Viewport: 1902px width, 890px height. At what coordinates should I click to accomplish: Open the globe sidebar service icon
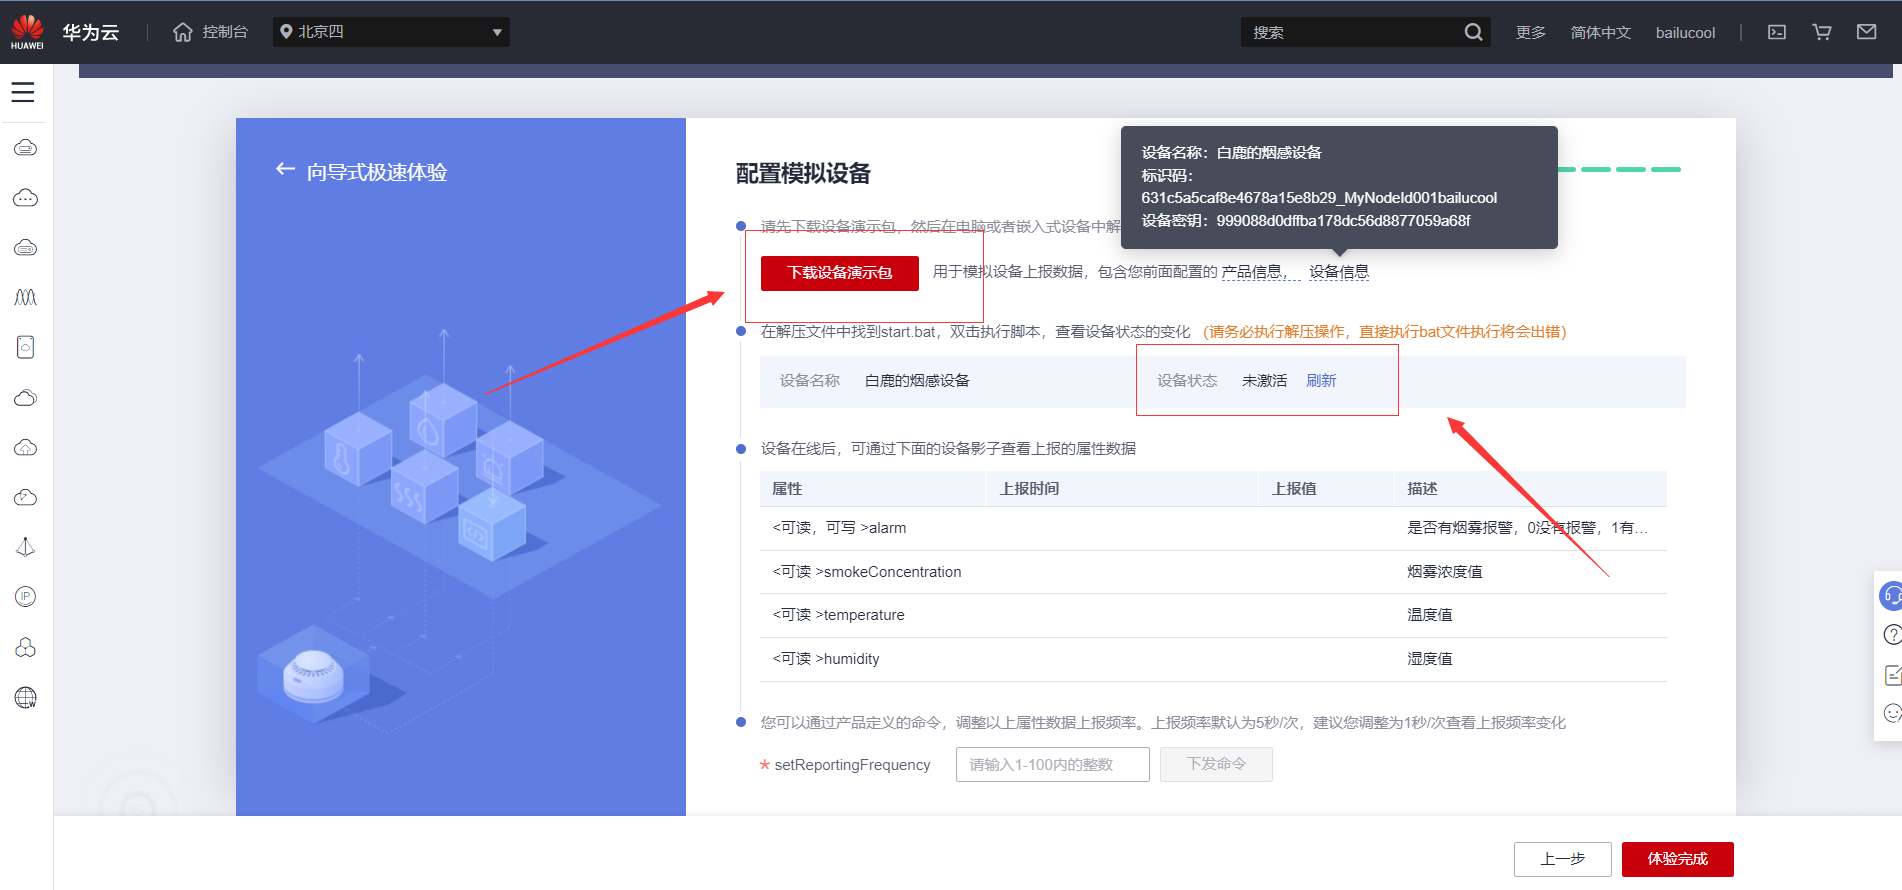(26, 697)
